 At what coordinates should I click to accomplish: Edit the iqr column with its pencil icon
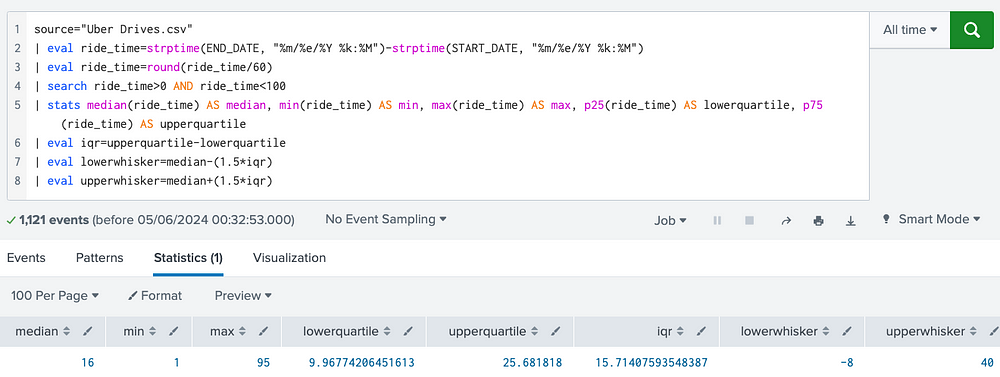pos(702,331)
